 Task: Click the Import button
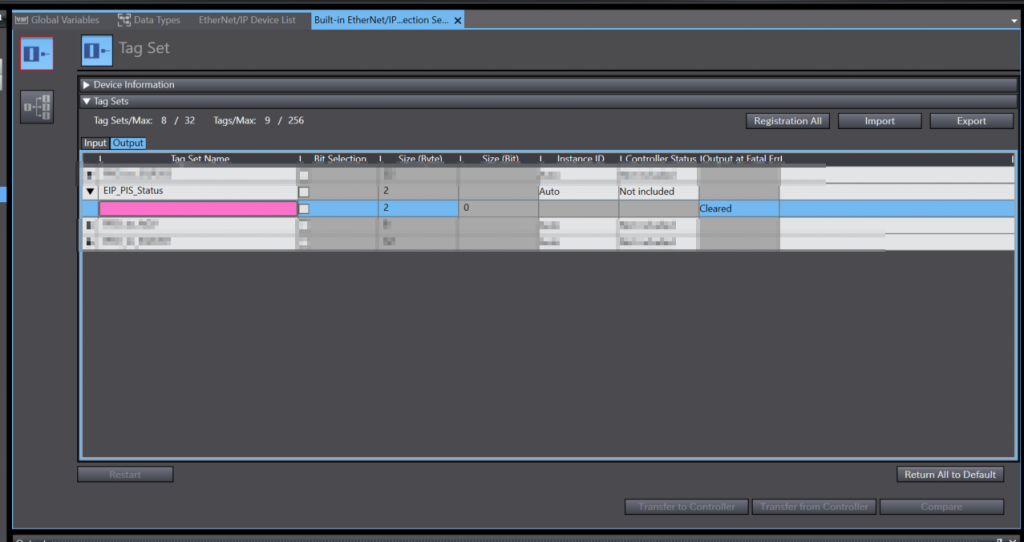(x=880, y=121)
